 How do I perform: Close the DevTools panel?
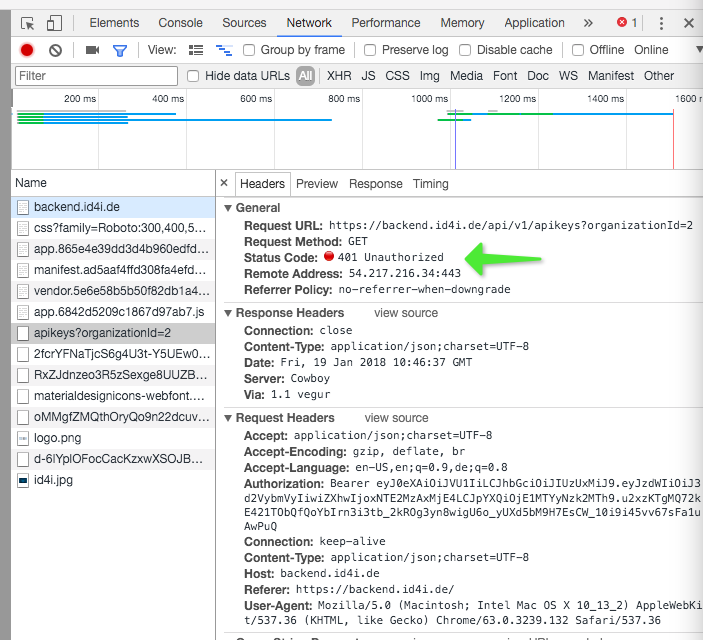point(689,23)
